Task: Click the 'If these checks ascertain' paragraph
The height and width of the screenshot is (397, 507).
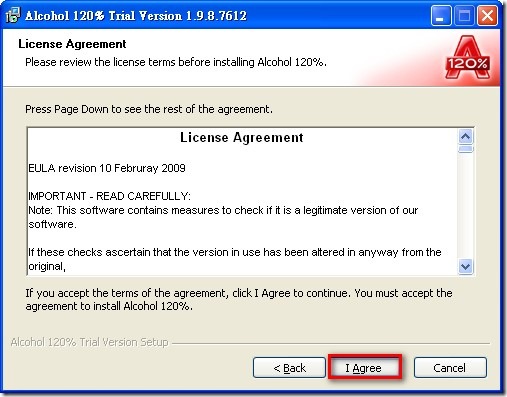Action: point(235,259)
